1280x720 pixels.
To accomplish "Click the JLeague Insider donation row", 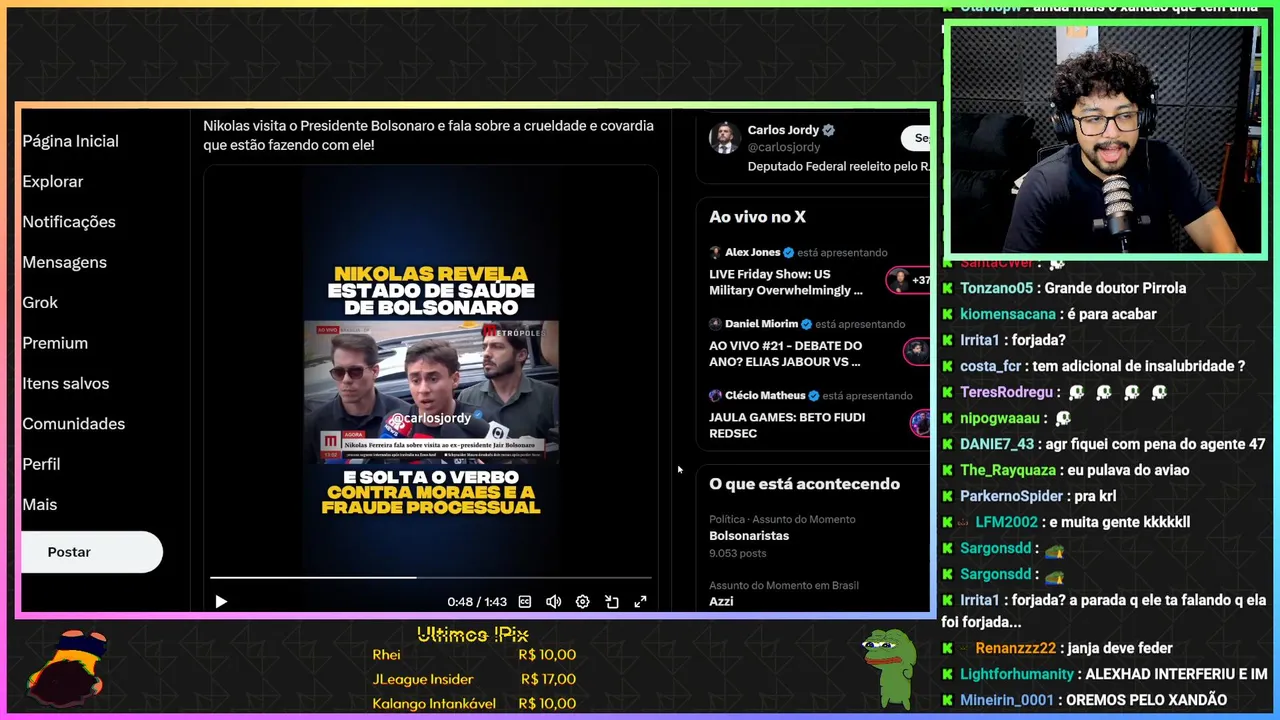I will click(474, 679).
